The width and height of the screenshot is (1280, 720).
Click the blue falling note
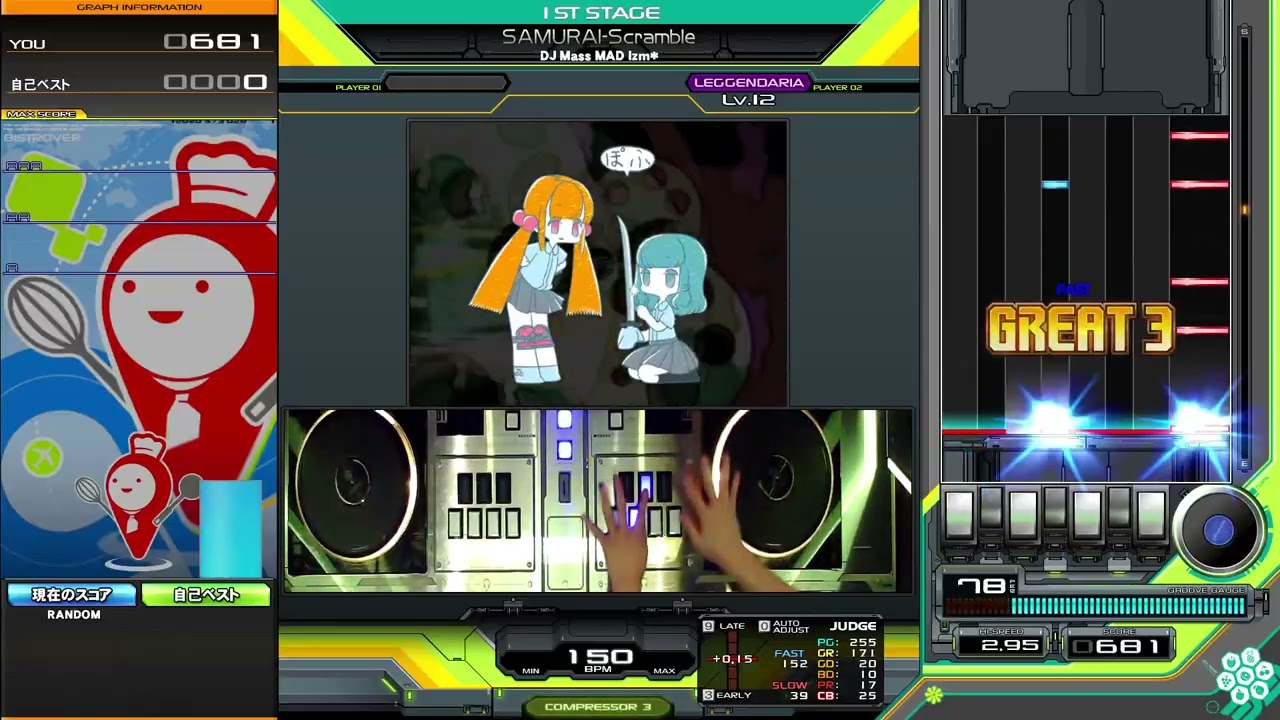[x=1055, y=184]
